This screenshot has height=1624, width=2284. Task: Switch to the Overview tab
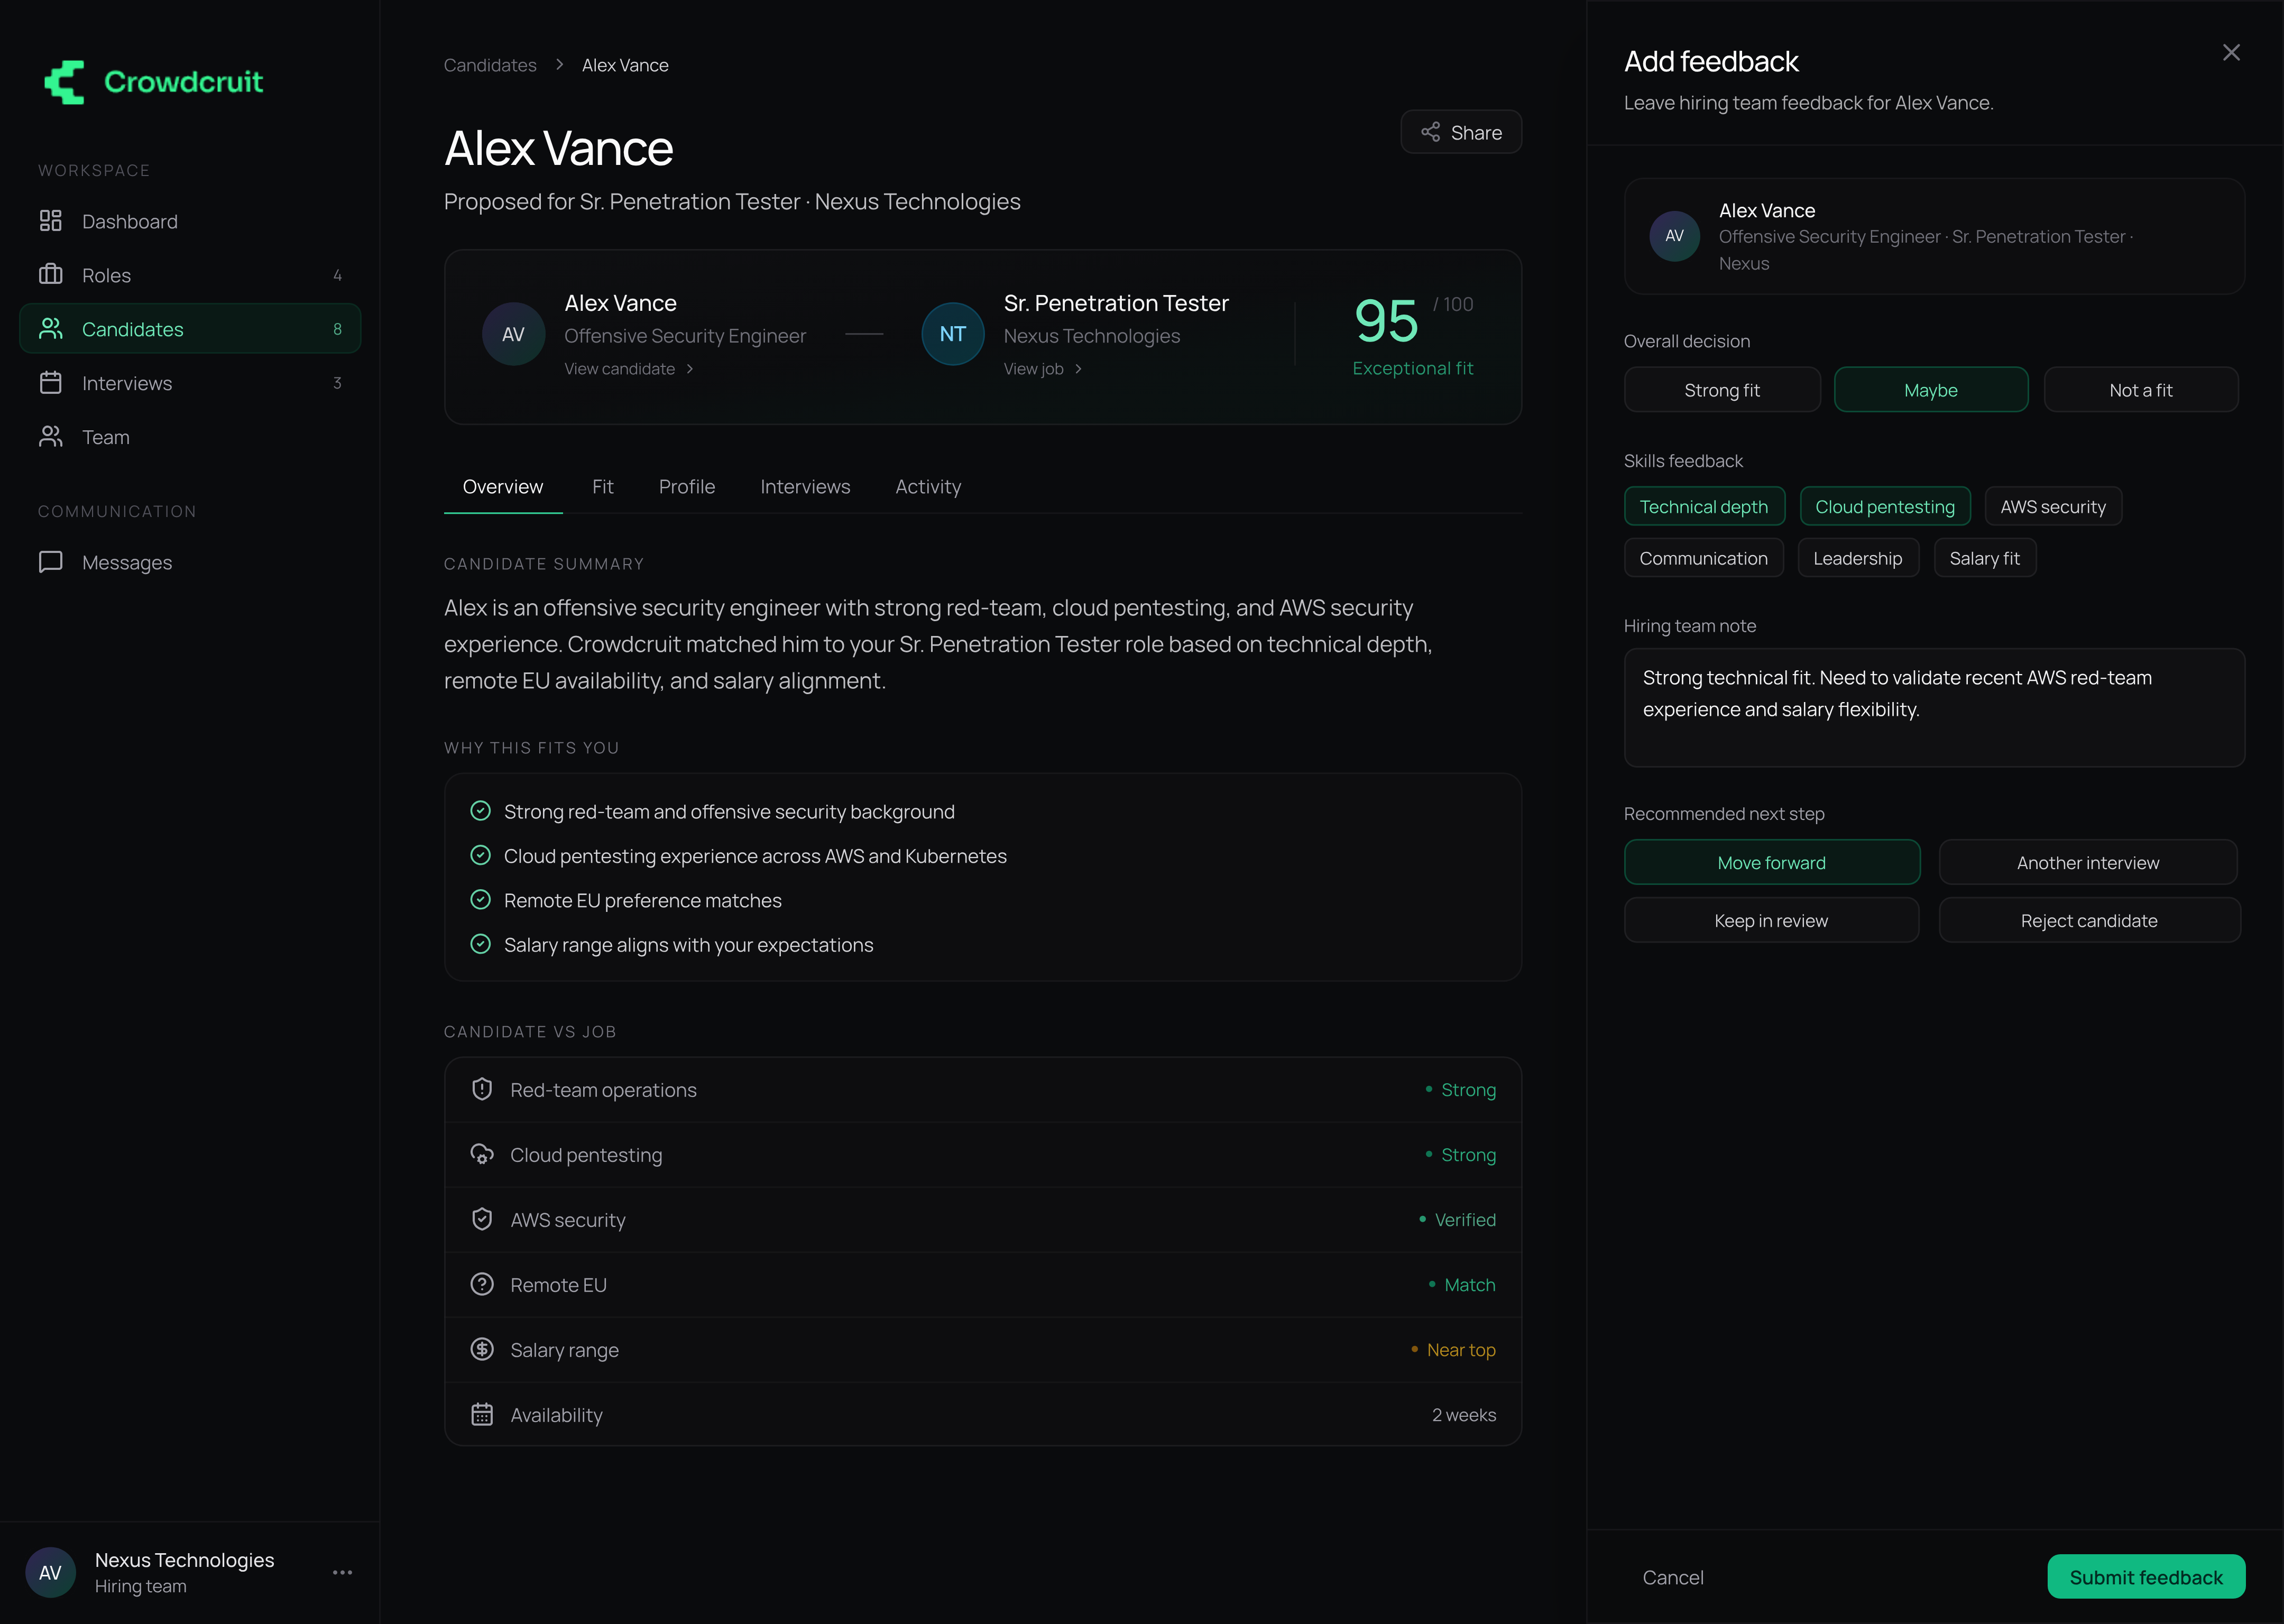503,487
